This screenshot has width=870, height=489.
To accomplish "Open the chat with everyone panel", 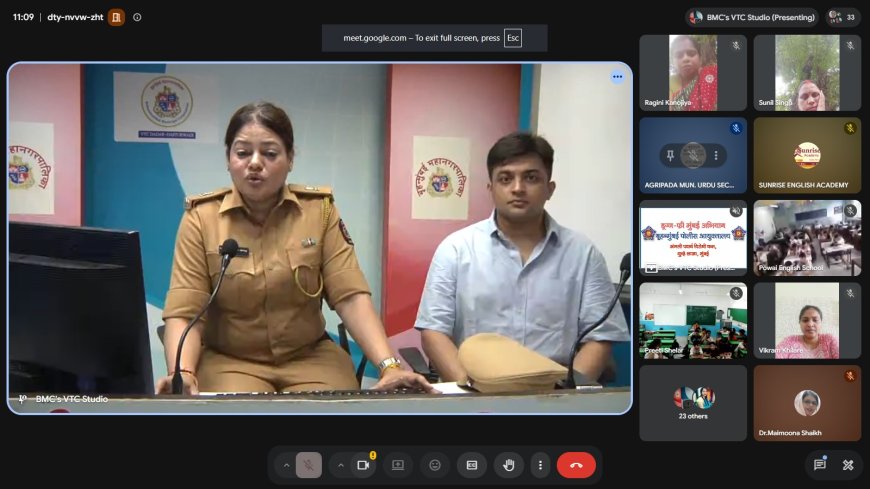I will click(820, 465).
